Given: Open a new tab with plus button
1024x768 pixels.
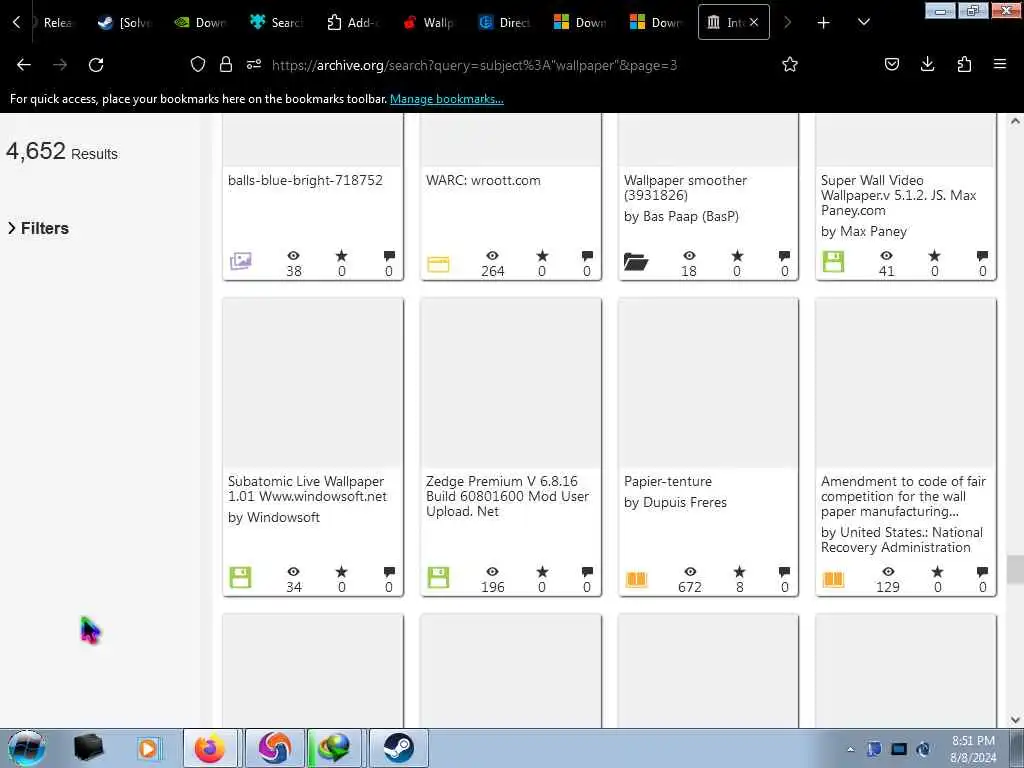Looking at the screenshot, I should (x=824, y=23).
